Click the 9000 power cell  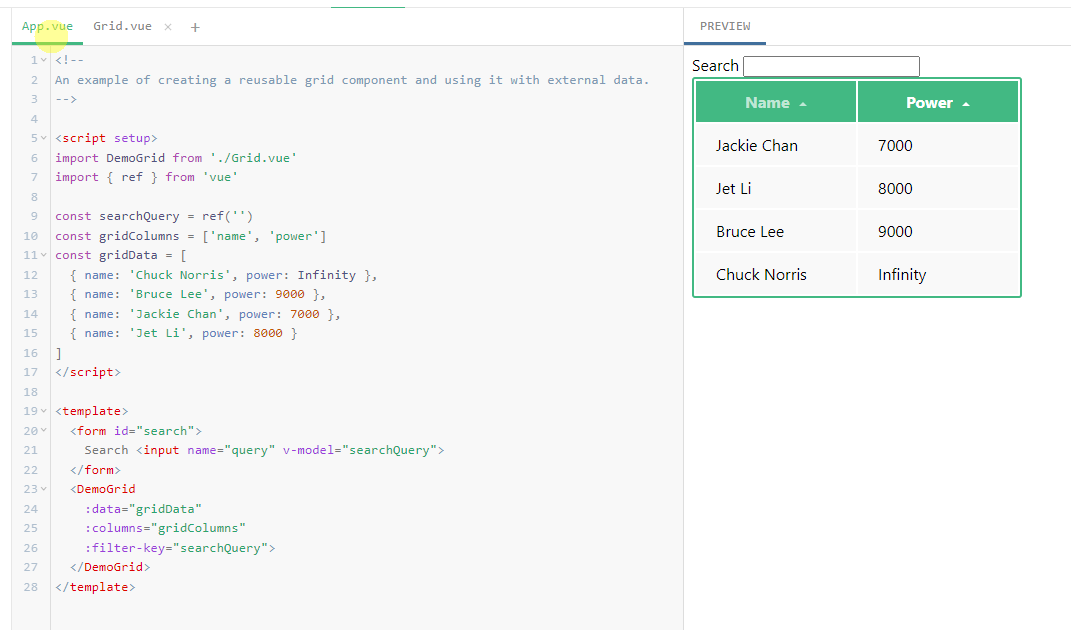[938, 232]
